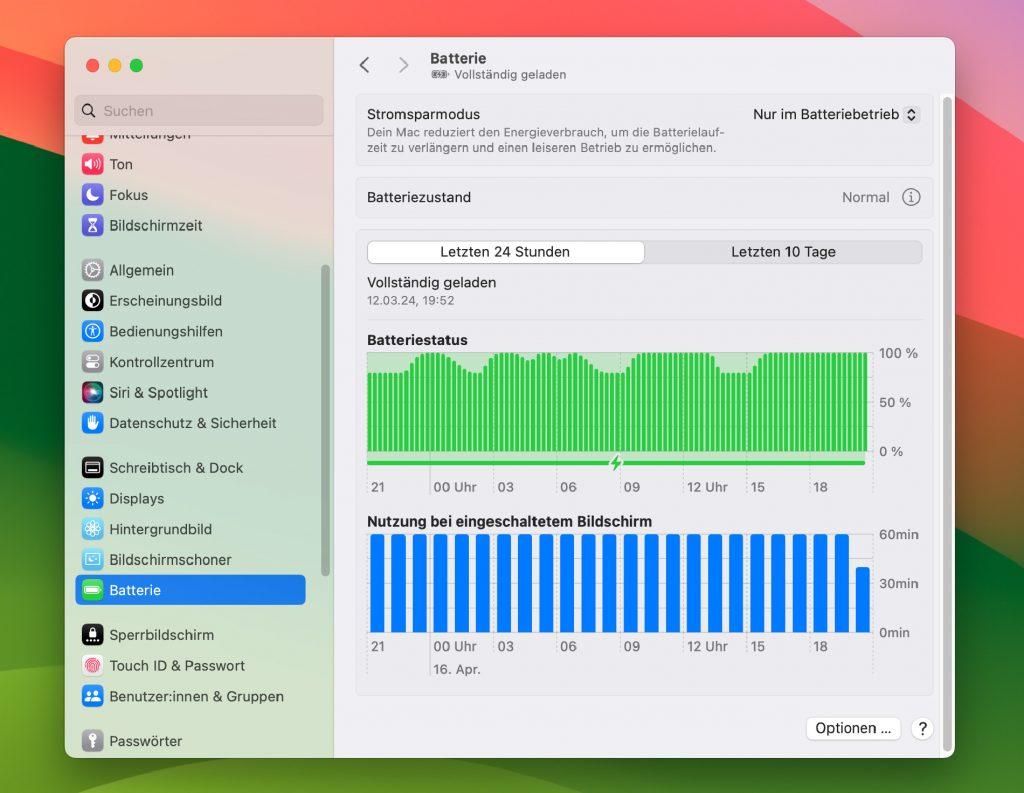Click the Fokus moon icon
This screenshot has width=1024, height=793.
(x=92, y=195)
